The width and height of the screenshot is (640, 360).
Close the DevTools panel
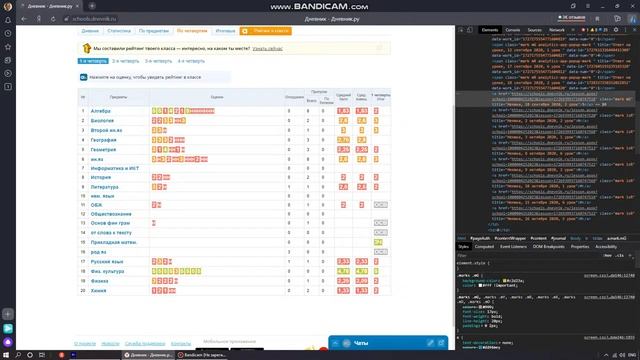point(635,30)
